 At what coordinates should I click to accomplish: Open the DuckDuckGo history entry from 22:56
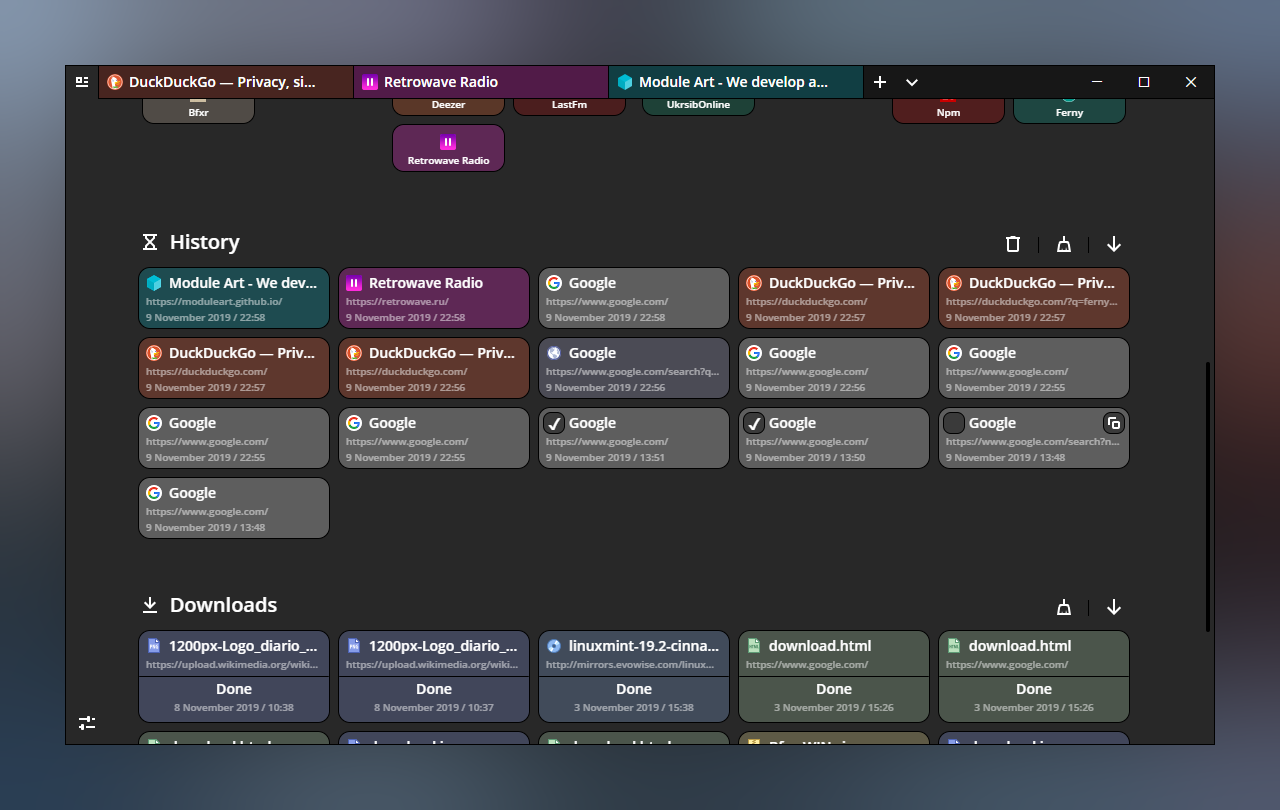coord(434,368)
